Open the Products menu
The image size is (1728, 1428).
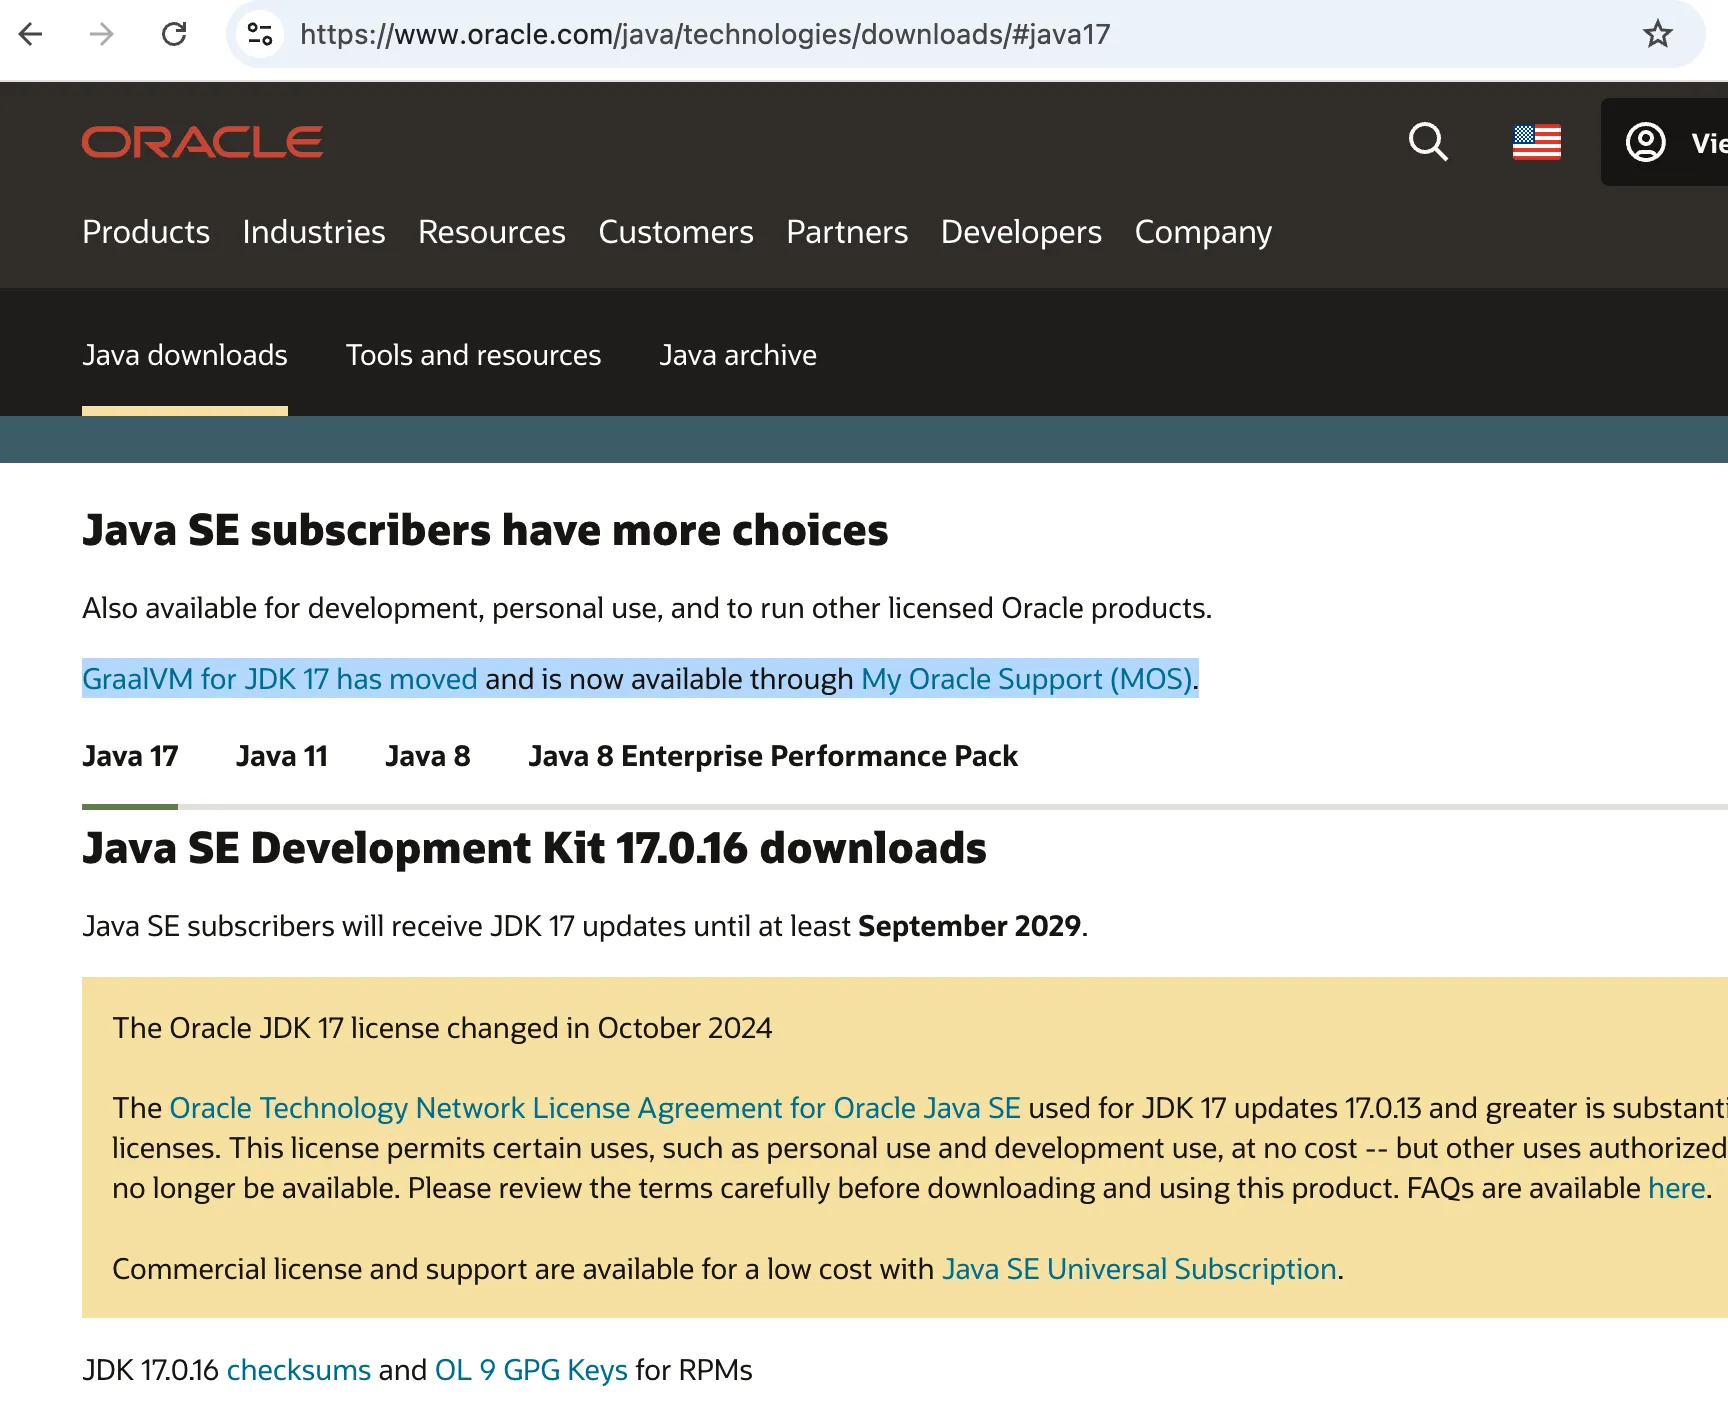tap(146, 232)
